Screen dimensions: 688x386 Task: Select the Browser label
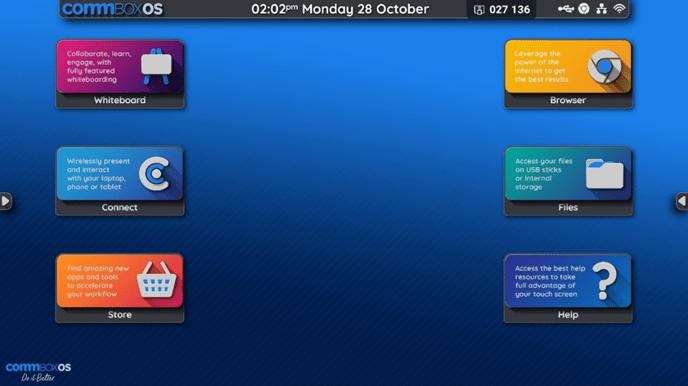568,100
